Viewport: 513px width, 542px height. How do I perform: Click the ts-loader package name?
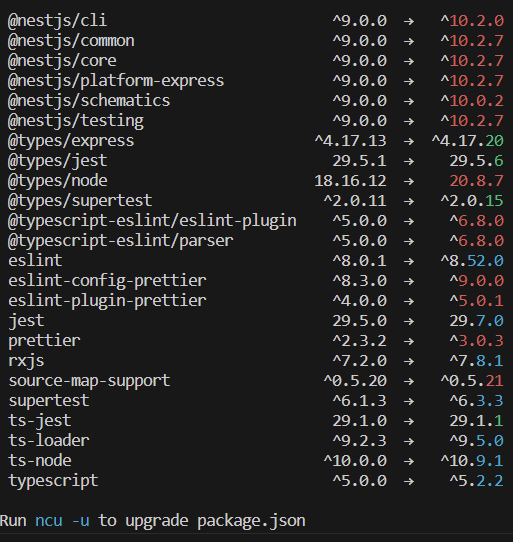[48, 441]
